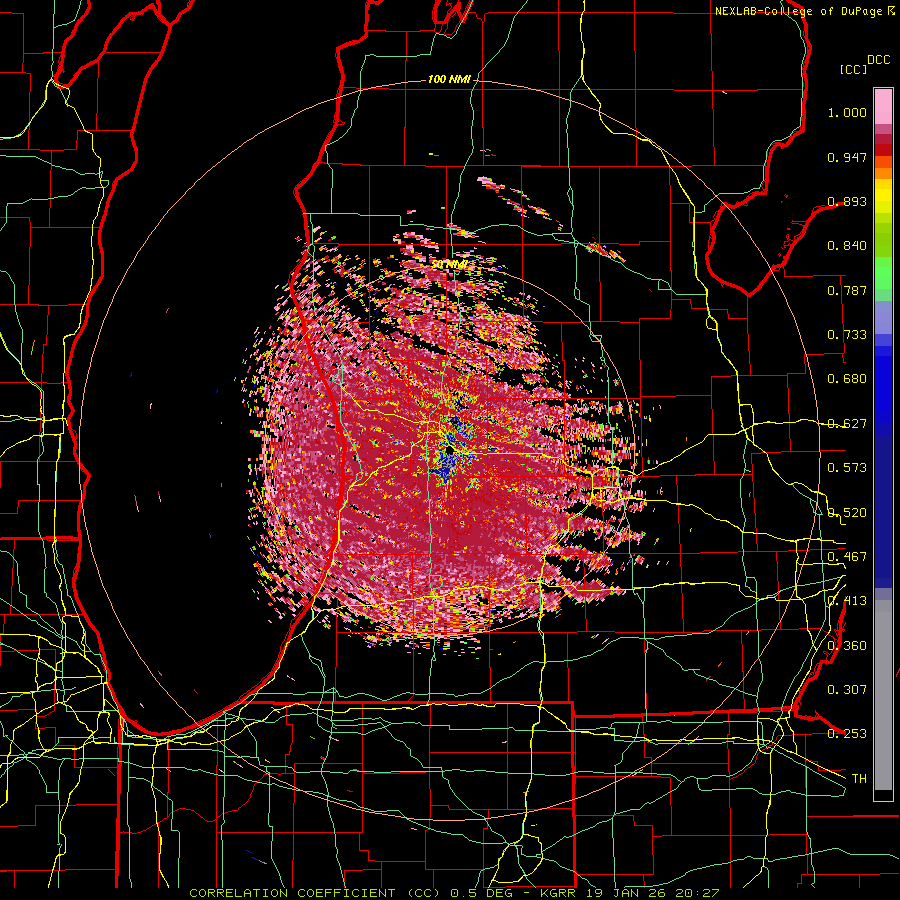Image resolution: width=900 pixels, height=900 pixels.
Task: Click the 1.000 value on the color scale
Action: (847, 112)
